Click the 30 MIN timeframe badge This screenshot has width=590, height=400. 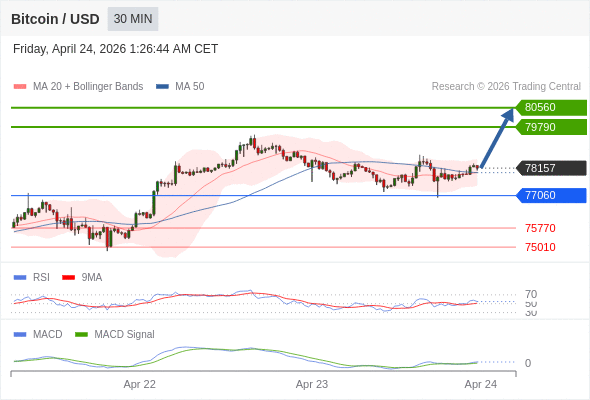point(133,19)
